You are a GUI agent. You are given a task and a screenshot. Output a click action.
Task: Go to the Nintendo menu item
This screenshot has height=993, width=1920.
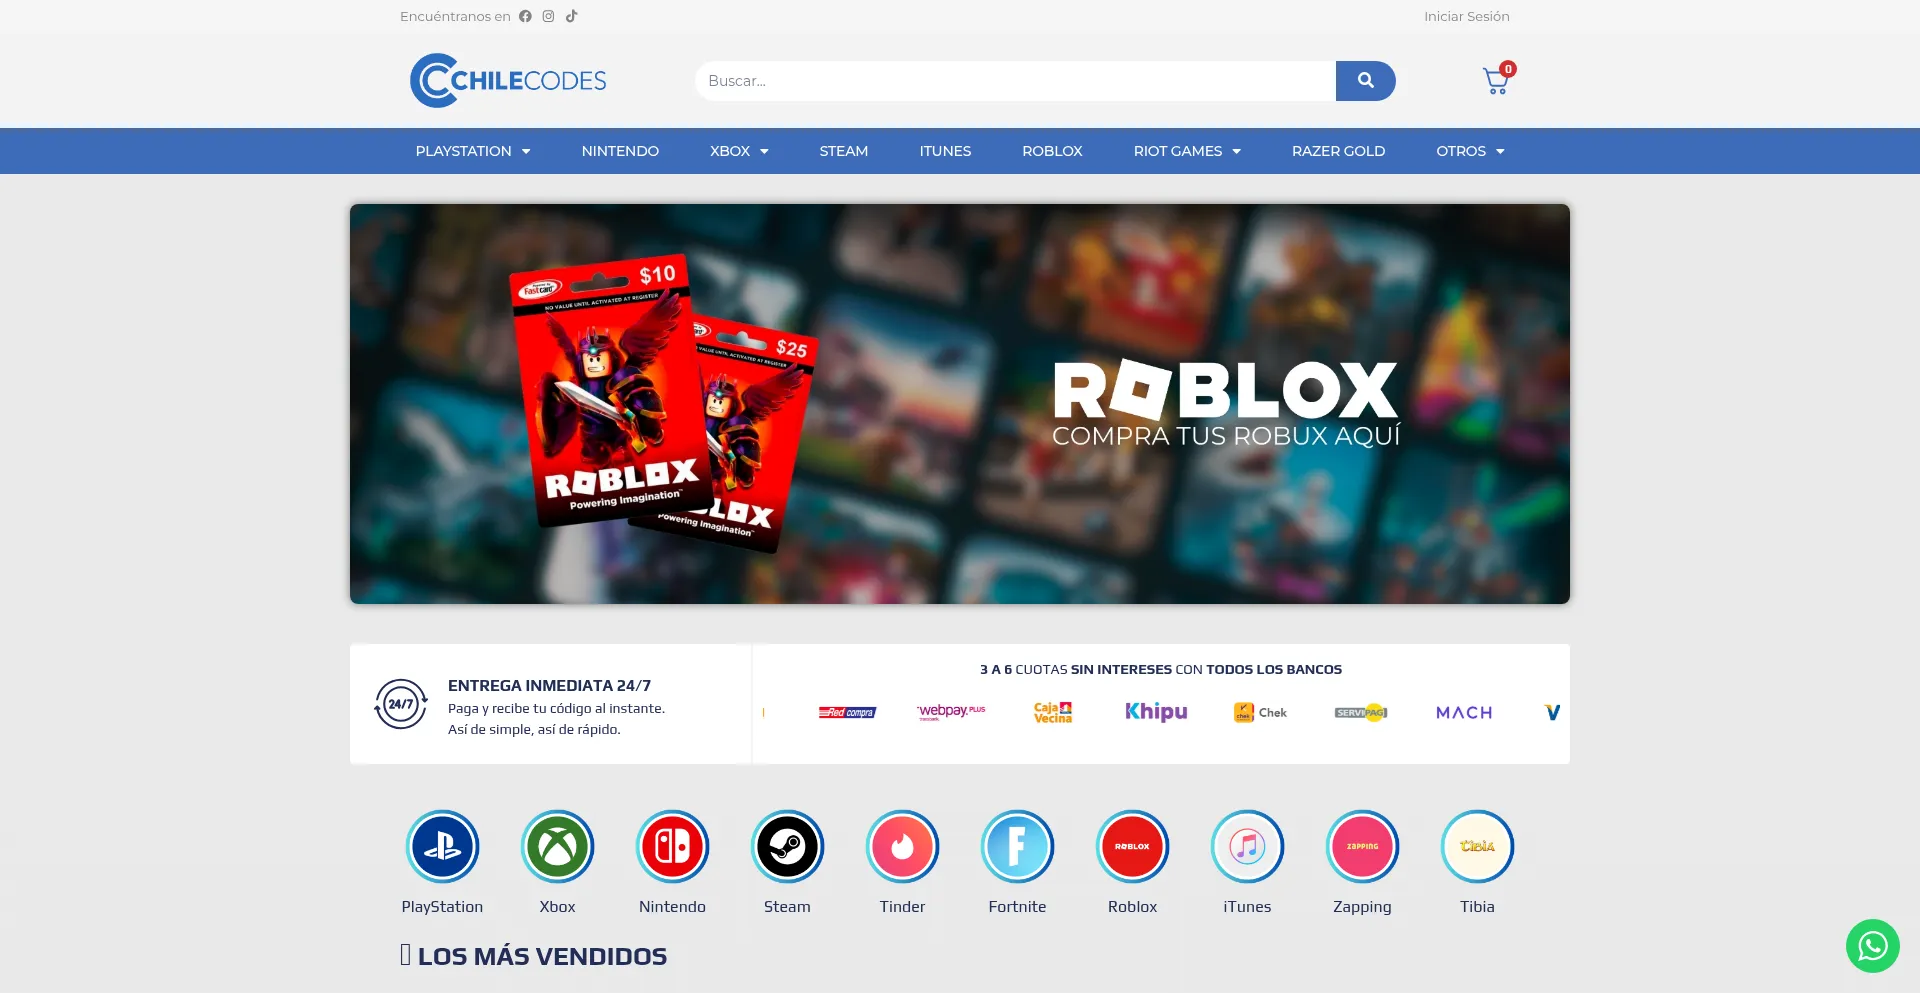pos(620,151)
